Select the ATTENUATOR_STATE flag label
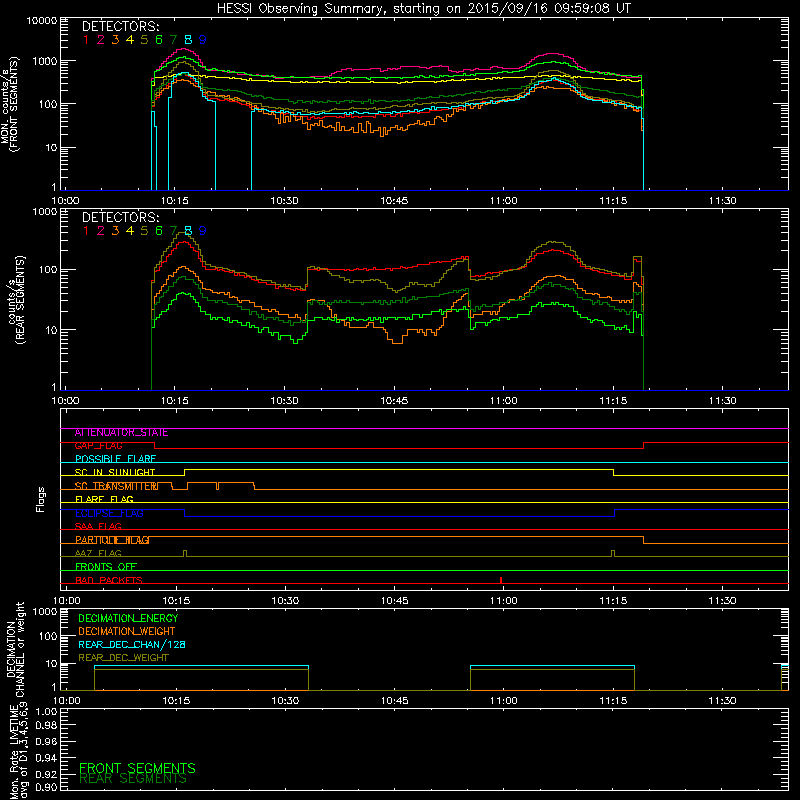800x800 pixels. [x=121, y=433]
